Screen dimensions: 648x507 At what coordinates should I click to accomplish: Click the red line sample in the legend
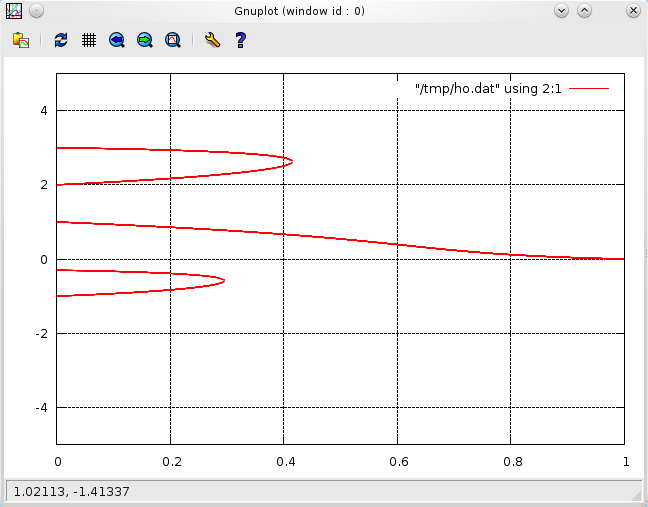tap(589, 89)
